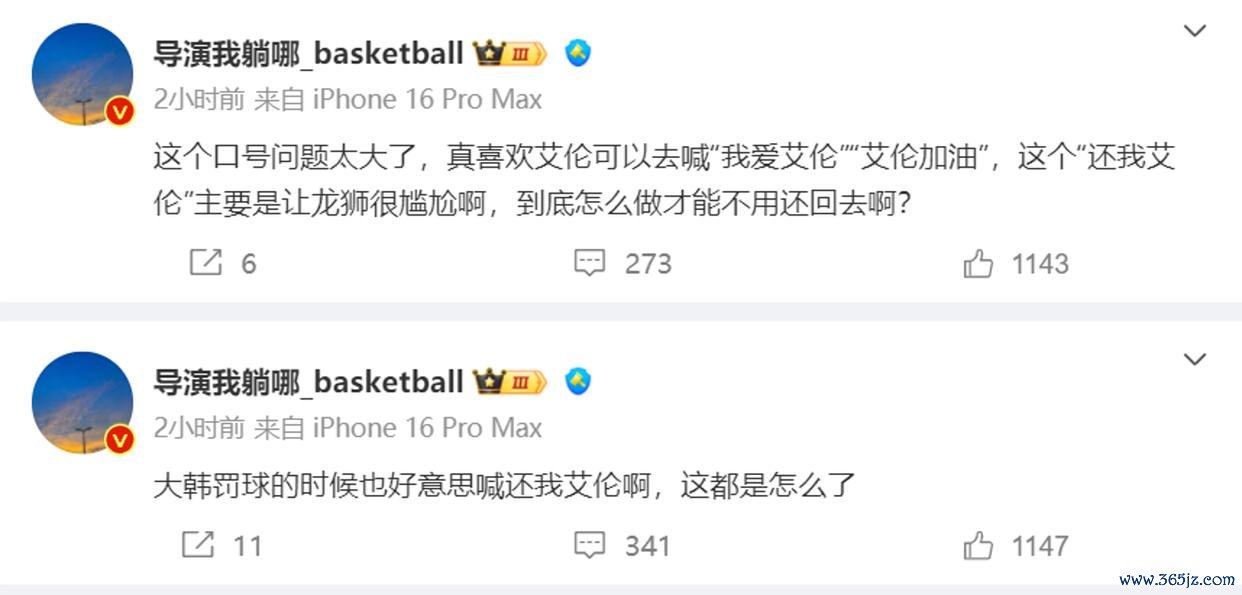Open comments icon on first post
The width and height of the screenshot is (1242, 595).
[x=590, y=263]
